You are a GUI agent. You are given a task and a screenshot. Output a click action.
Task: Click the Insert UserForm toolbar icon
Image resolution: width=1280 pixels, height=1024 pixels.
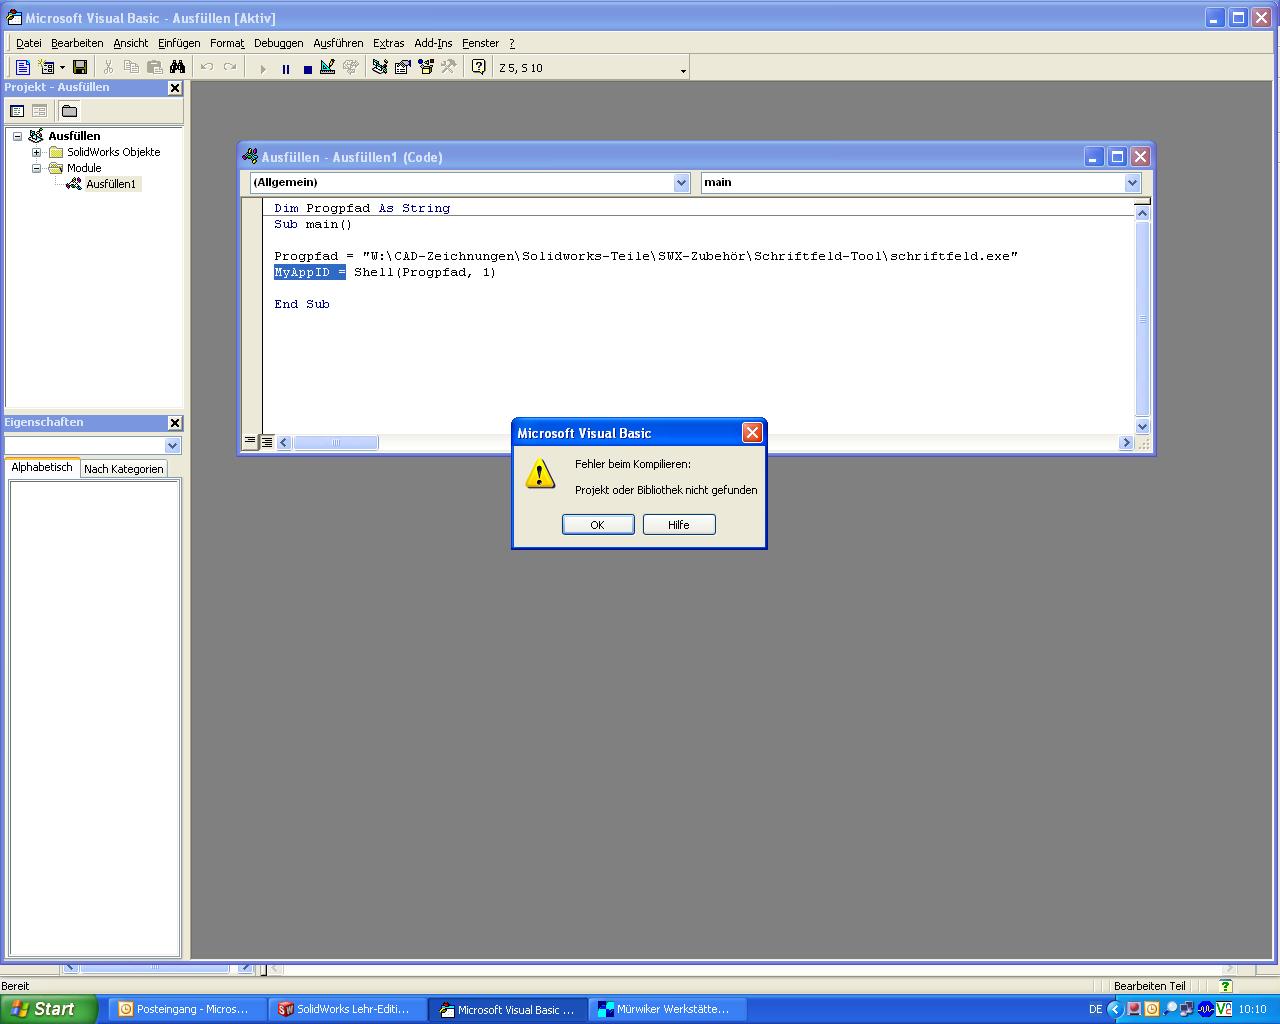(x=46, y=67)
